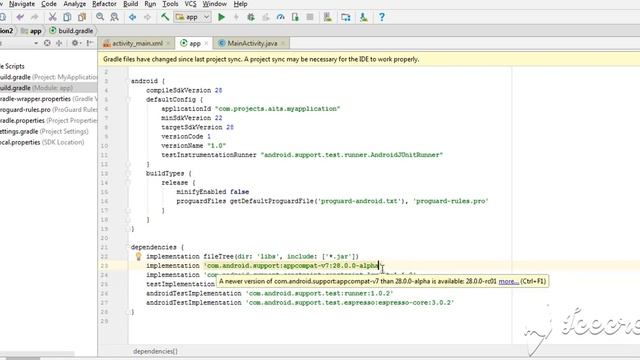Open Find with the magnifier icon

[100, 17]
